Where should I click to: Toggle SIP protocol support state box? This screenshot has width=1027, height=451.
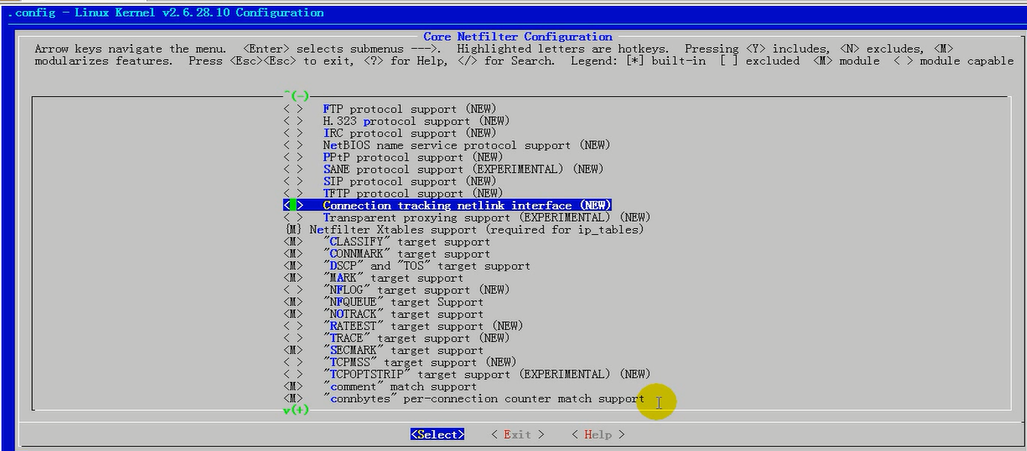tap(293, 181)
